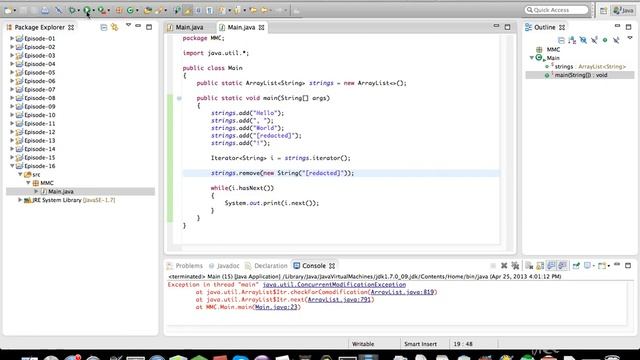This screenshot has width=640, height=360.
Task: Toggle Link with Editor in Package Explorer
Action: pos(115,27)
